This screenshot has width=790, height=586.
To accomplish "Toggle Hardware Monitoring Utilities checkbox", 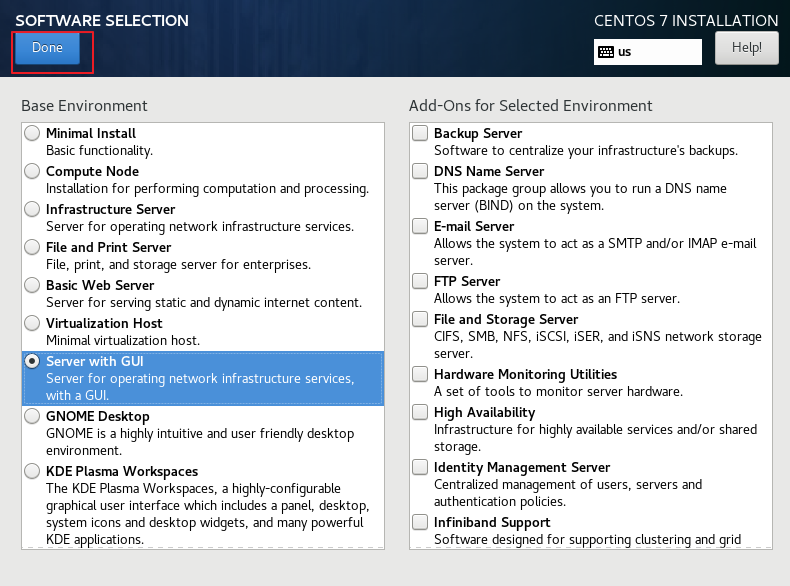I will [420, 374].
